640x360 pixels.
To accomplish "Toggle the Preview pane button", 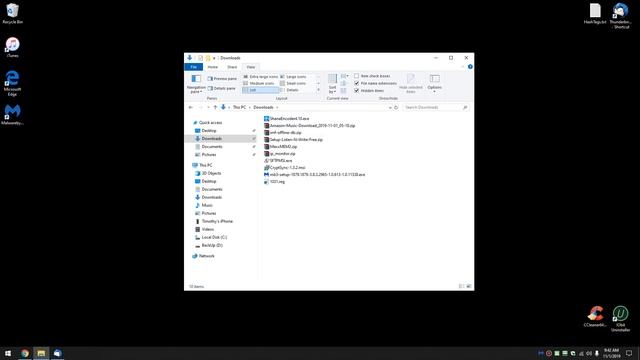I will (222, 78).
